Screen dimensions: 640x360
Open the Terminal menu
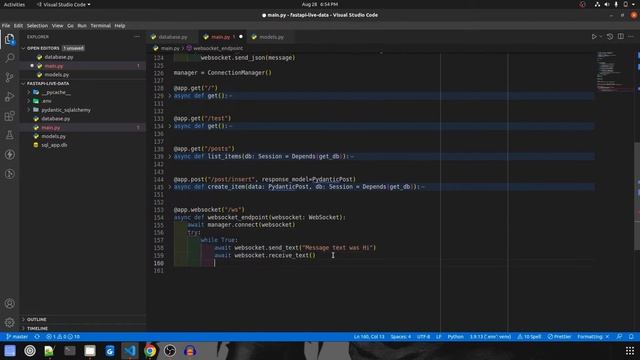click(100, 26)
